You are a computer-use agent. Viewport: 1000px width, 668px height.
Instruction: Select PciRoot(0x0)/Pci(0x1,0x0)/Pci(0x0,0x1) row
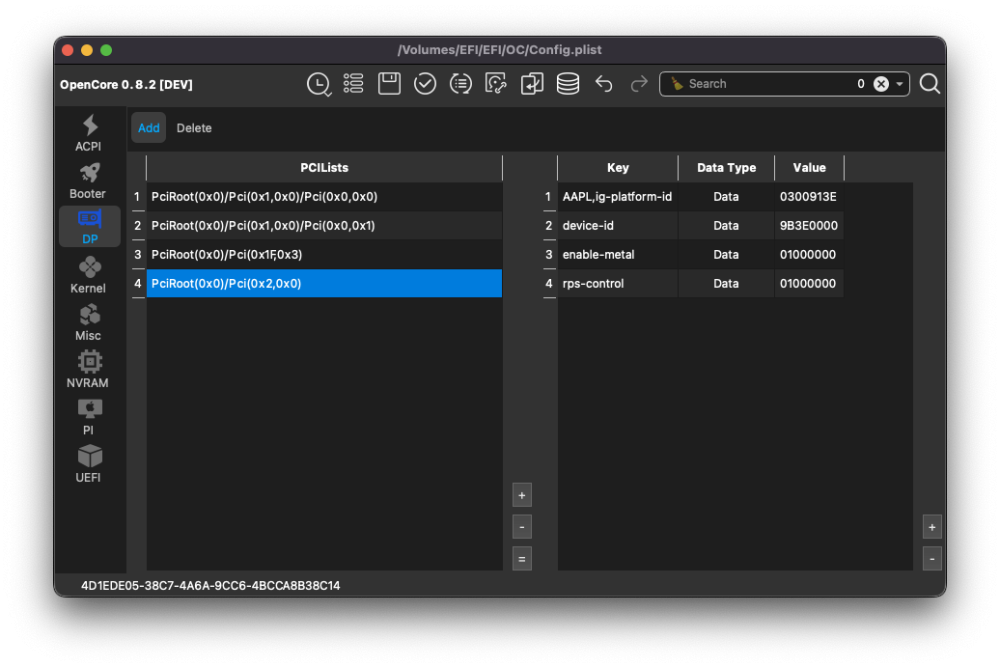324,225
